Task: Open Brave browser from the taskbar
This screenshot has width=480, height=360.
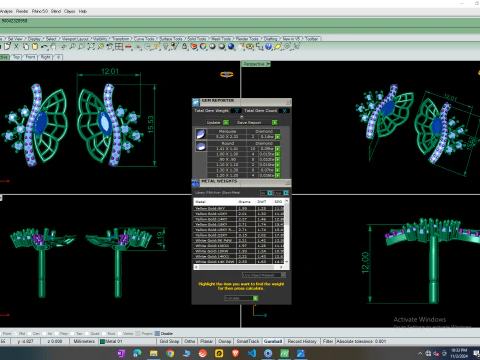Action: point(235,353)
